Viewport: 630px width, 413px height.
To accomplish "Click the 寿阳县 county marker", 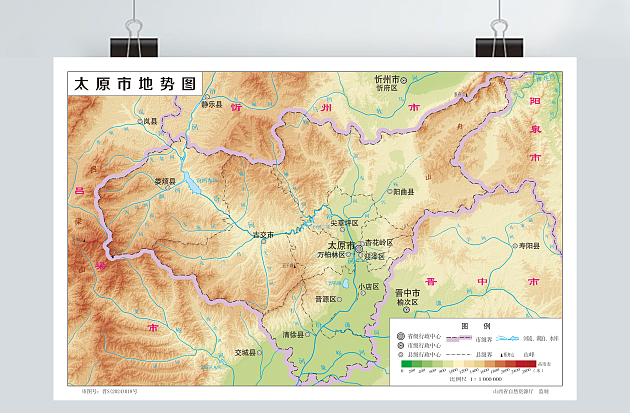I will 514,245.
